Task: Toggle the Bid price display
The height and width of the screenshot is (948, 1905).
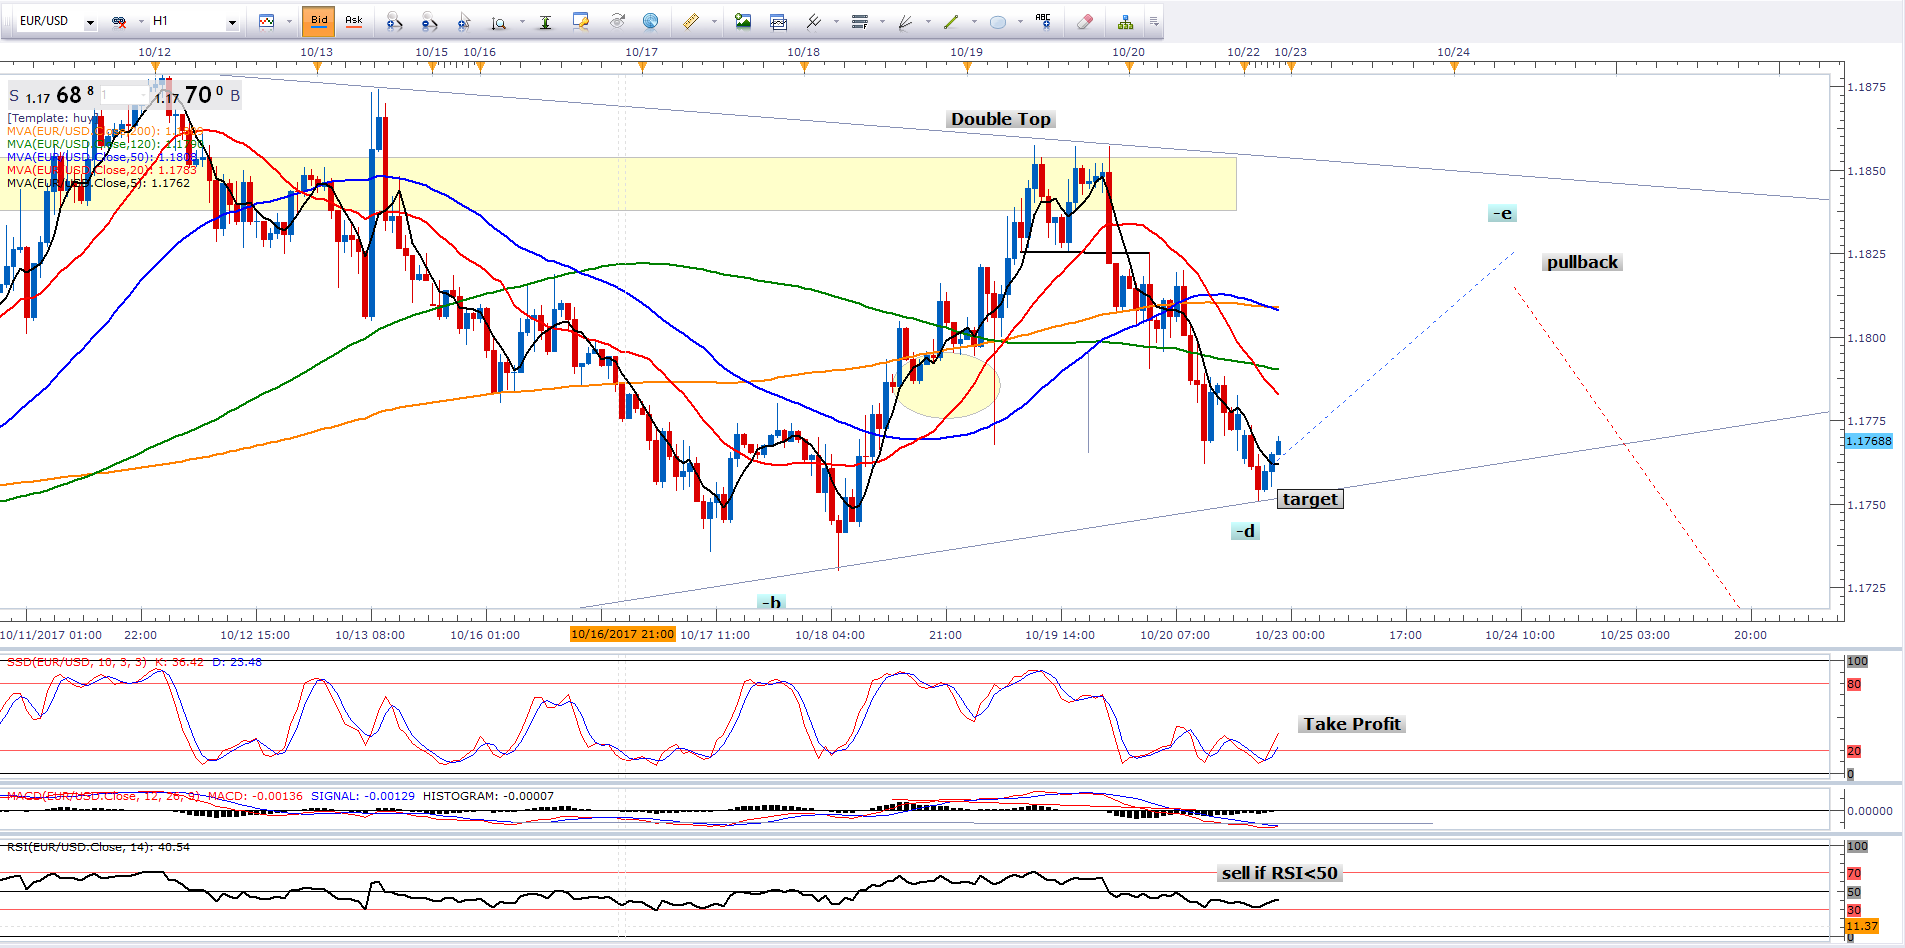Action: (x=319, y=21)
